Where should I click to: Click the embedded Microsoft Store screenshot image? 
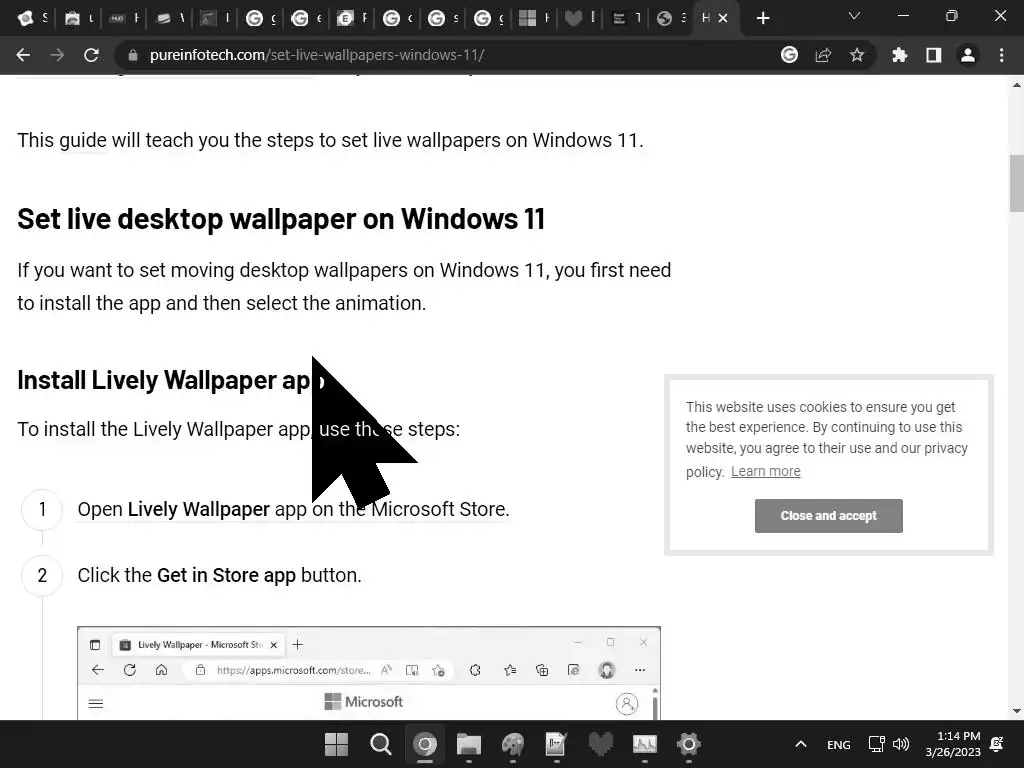click(x=369, y=673)
